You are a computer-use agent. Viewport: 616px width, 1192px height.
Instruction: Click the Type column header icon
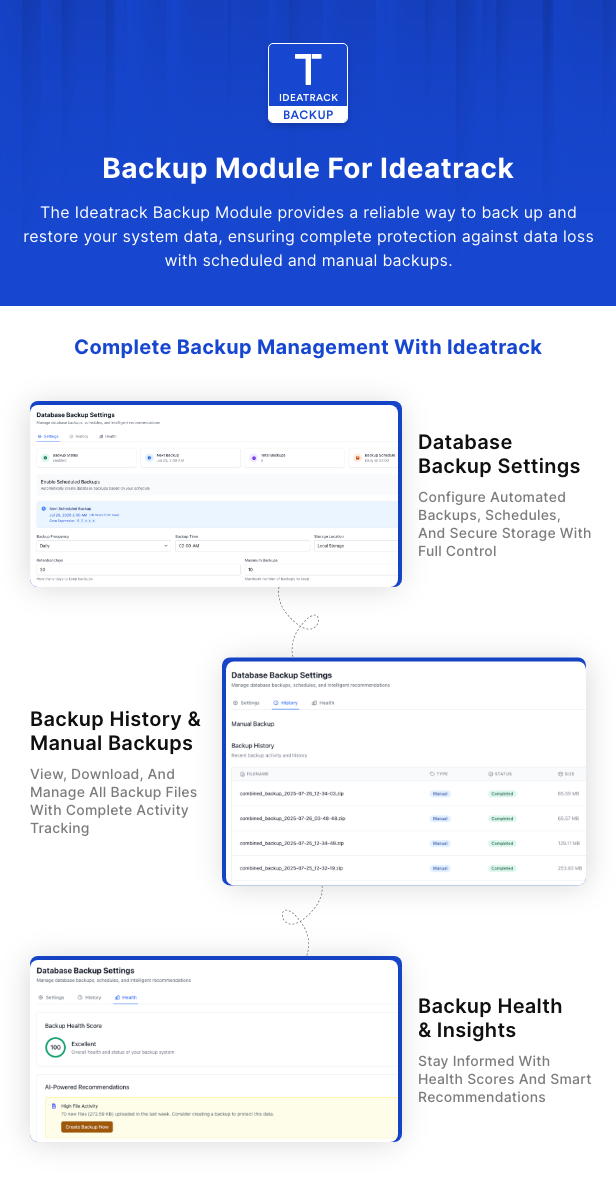click(432, 774)
